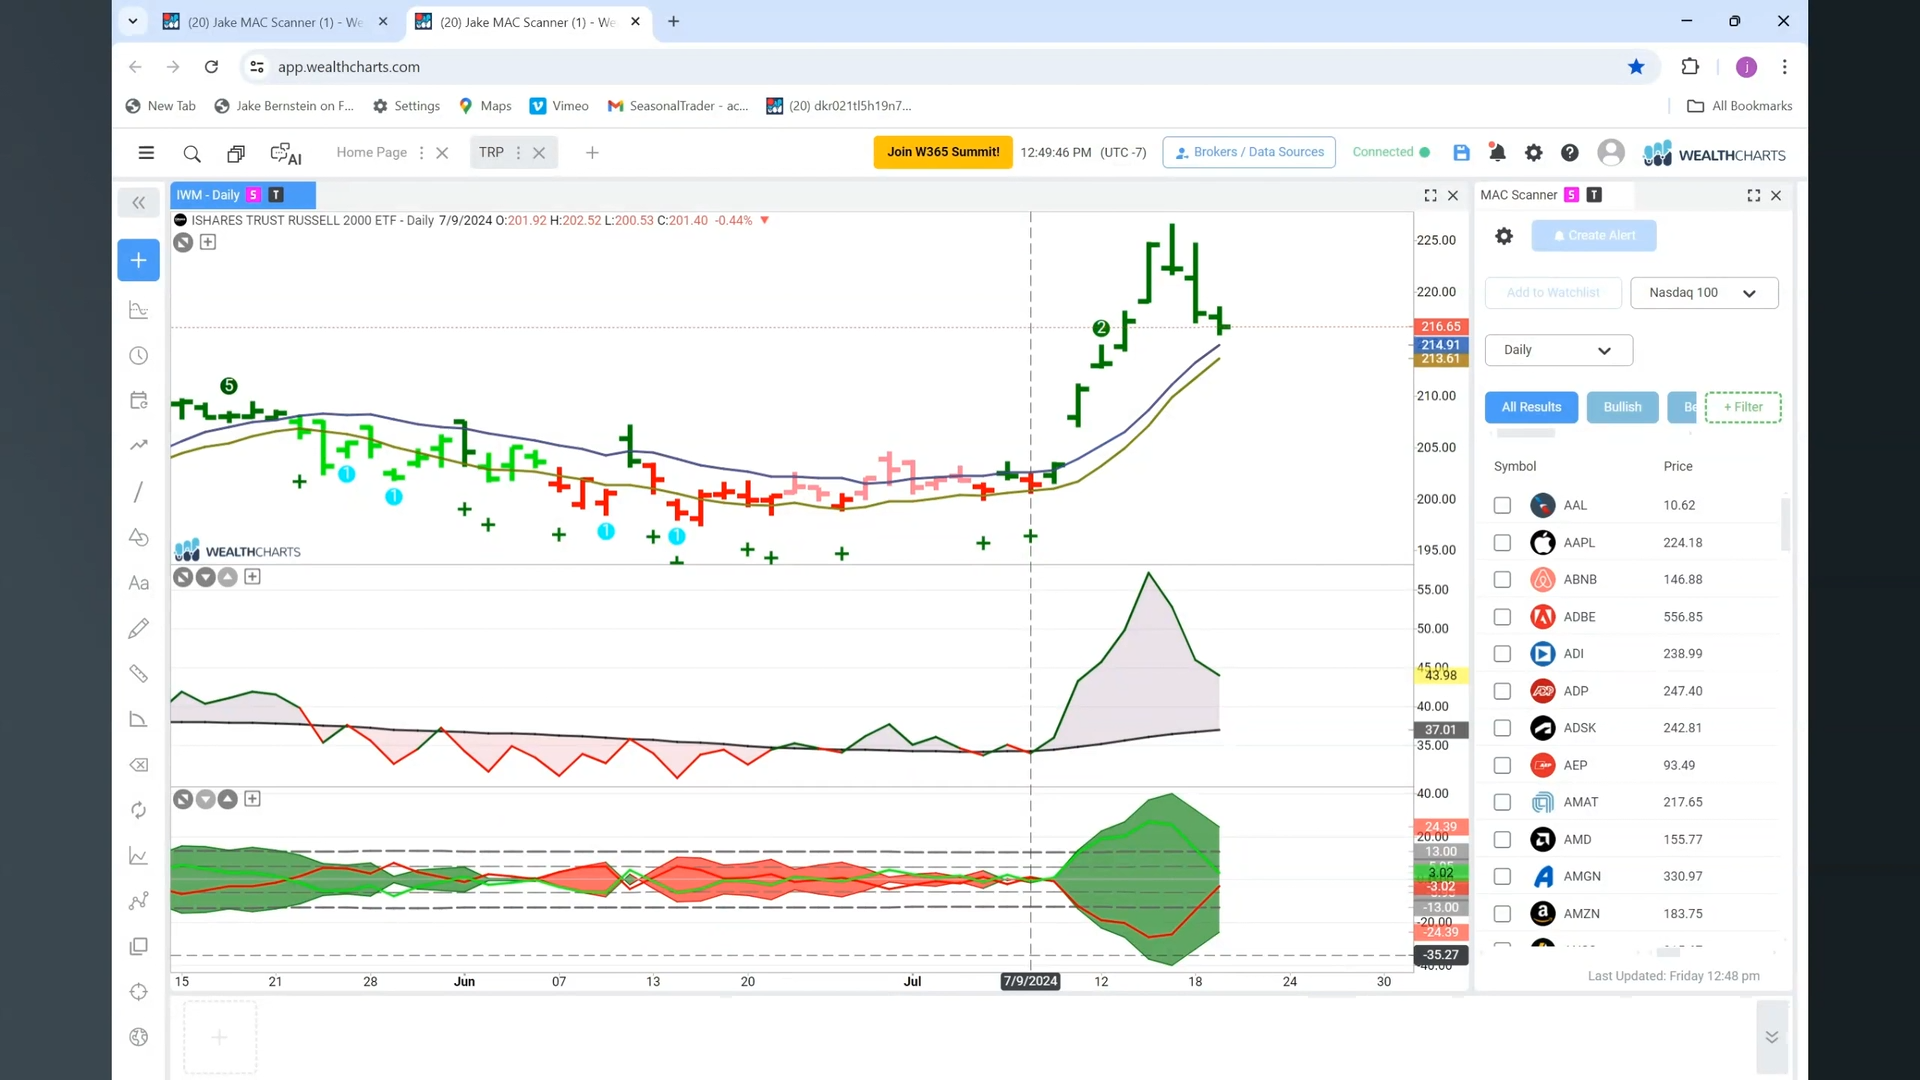This screenshot has height=1080, width=1920.
Task: Click the filter tabs horizontal scrollbar
Action: [1525, 433]
